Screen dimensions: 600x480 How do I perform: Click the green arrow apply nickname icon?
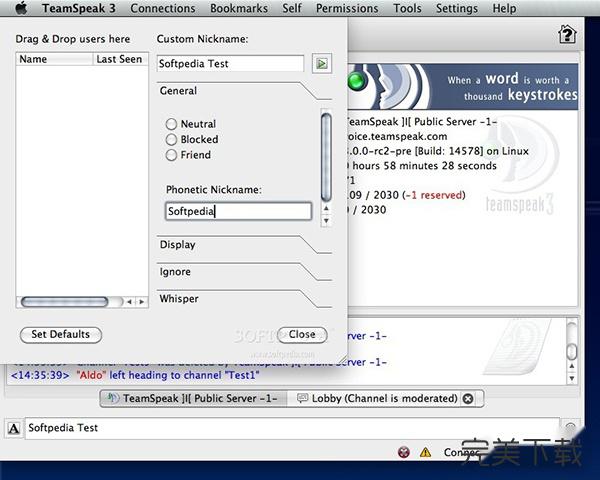[322, 64]
